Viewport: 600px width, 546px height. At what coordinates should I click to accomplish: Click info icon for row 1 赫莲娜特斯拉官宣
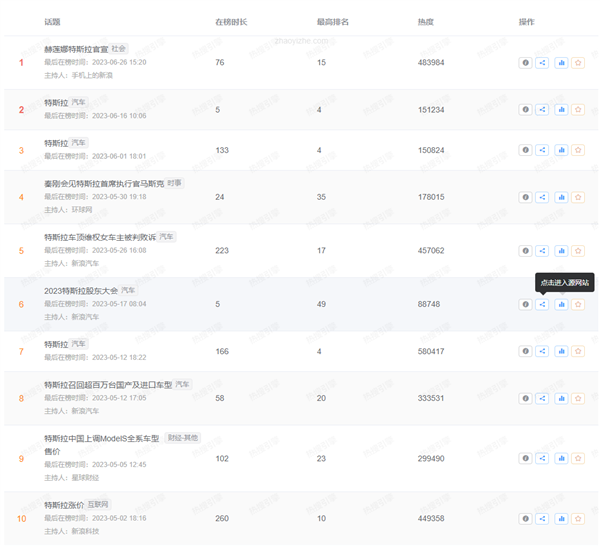tap(525, 63)
